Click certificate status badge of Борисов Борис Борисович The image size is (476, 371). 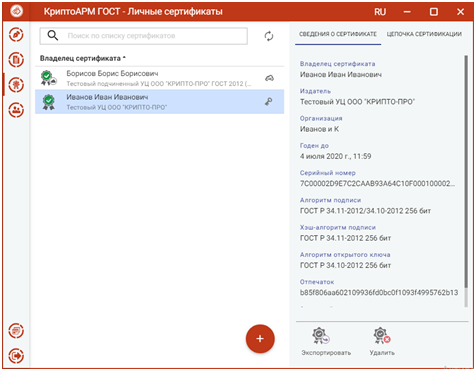point(48,78)
